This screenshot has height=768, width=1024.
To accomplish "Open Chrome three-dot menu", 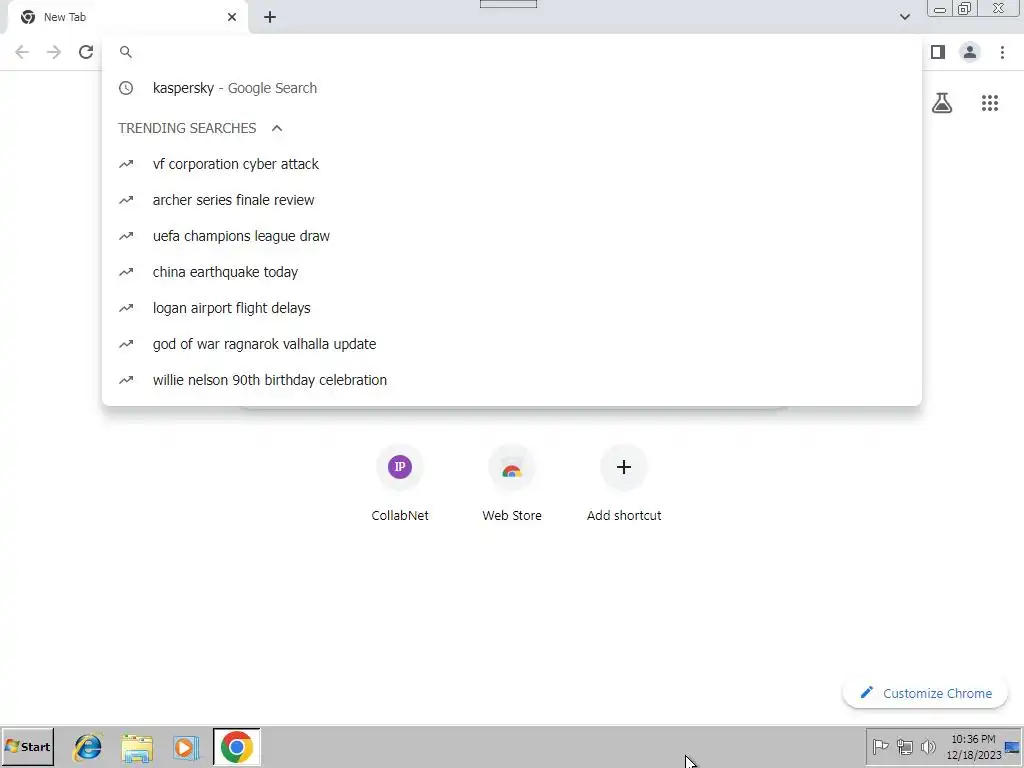I will coord(1002,52).
